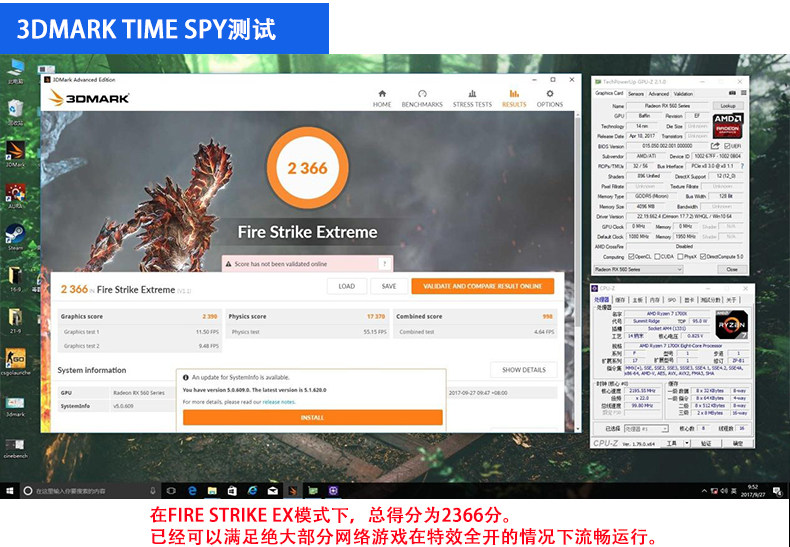Click the 3DMark results vertical scrollbar
This screenshot has width=790, height=547.
click(x=577, y=272)
